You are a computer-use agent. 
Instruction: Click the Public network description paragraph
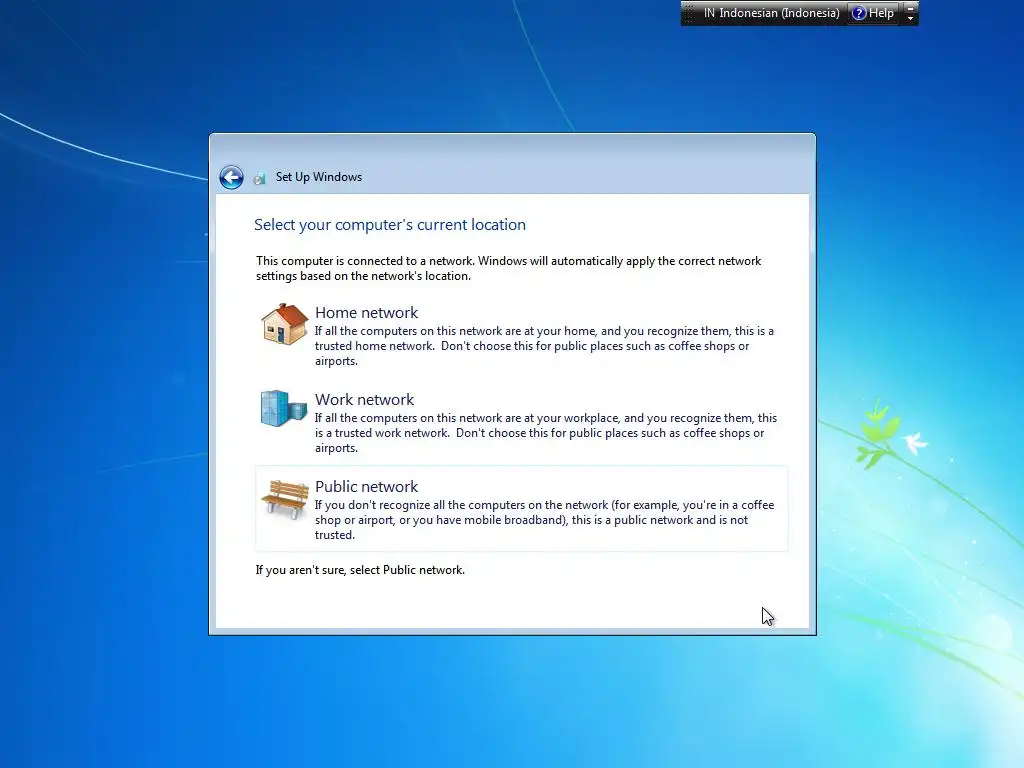tap(544, 520)
